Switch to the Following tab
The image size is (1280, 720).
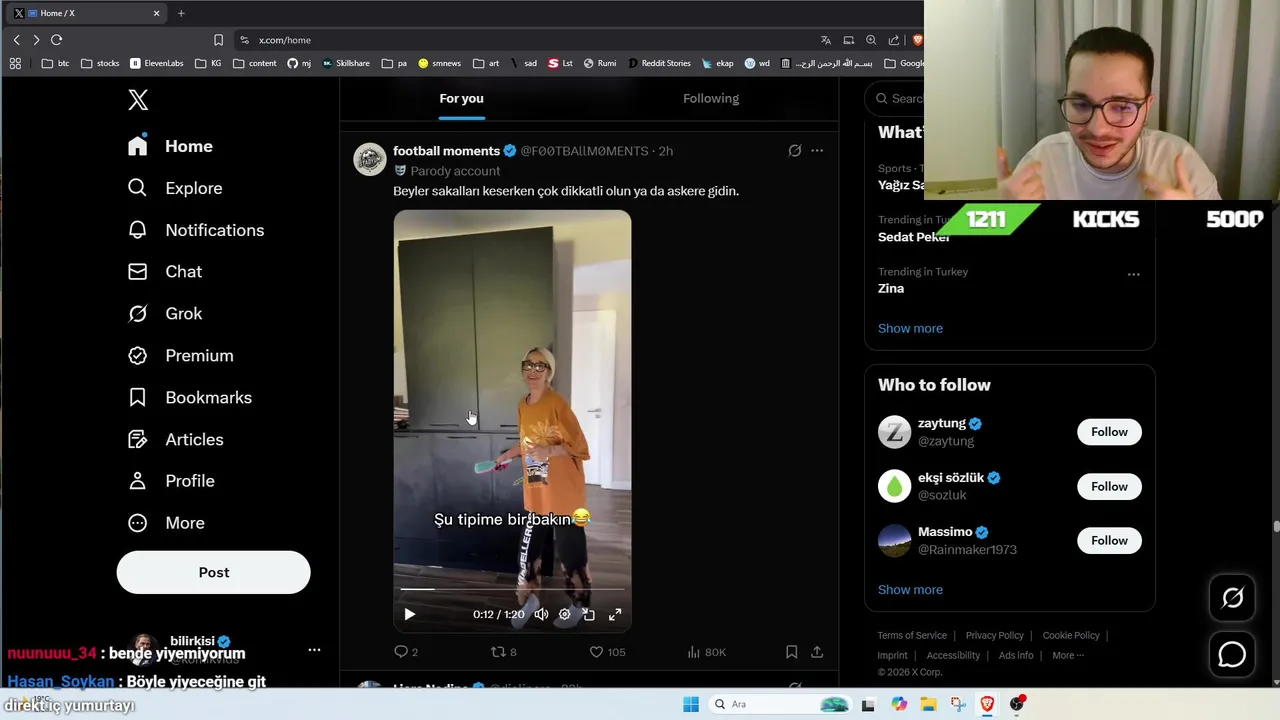click(711, 98)
